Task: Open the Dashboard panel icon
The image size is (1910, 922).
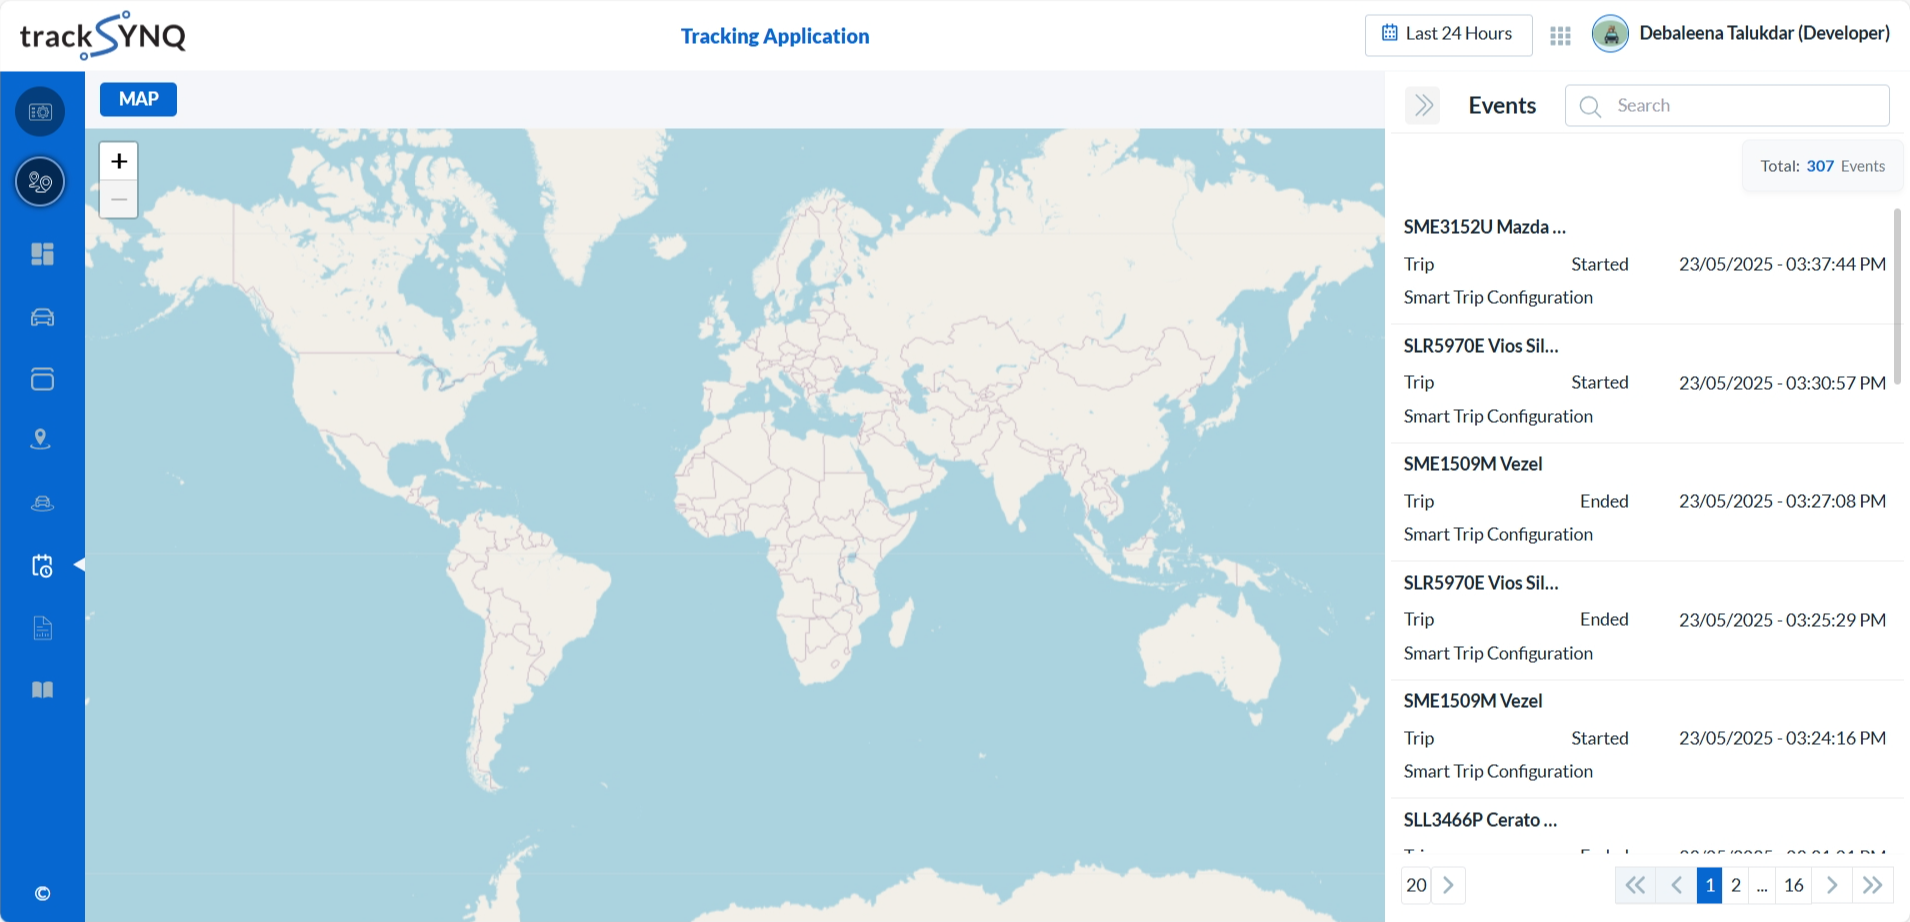Action: pos(40,254)
